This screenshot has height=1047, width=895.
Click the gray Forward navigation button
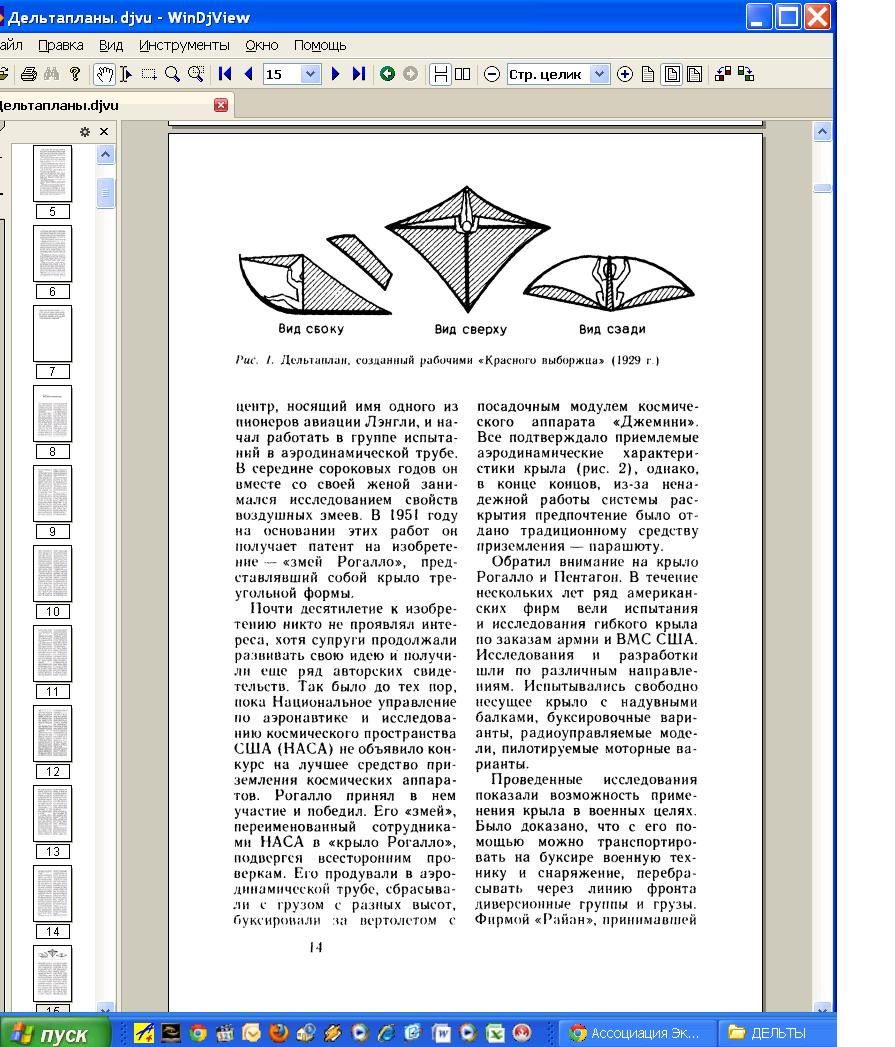pyautogui.click(x=411, y=74)
